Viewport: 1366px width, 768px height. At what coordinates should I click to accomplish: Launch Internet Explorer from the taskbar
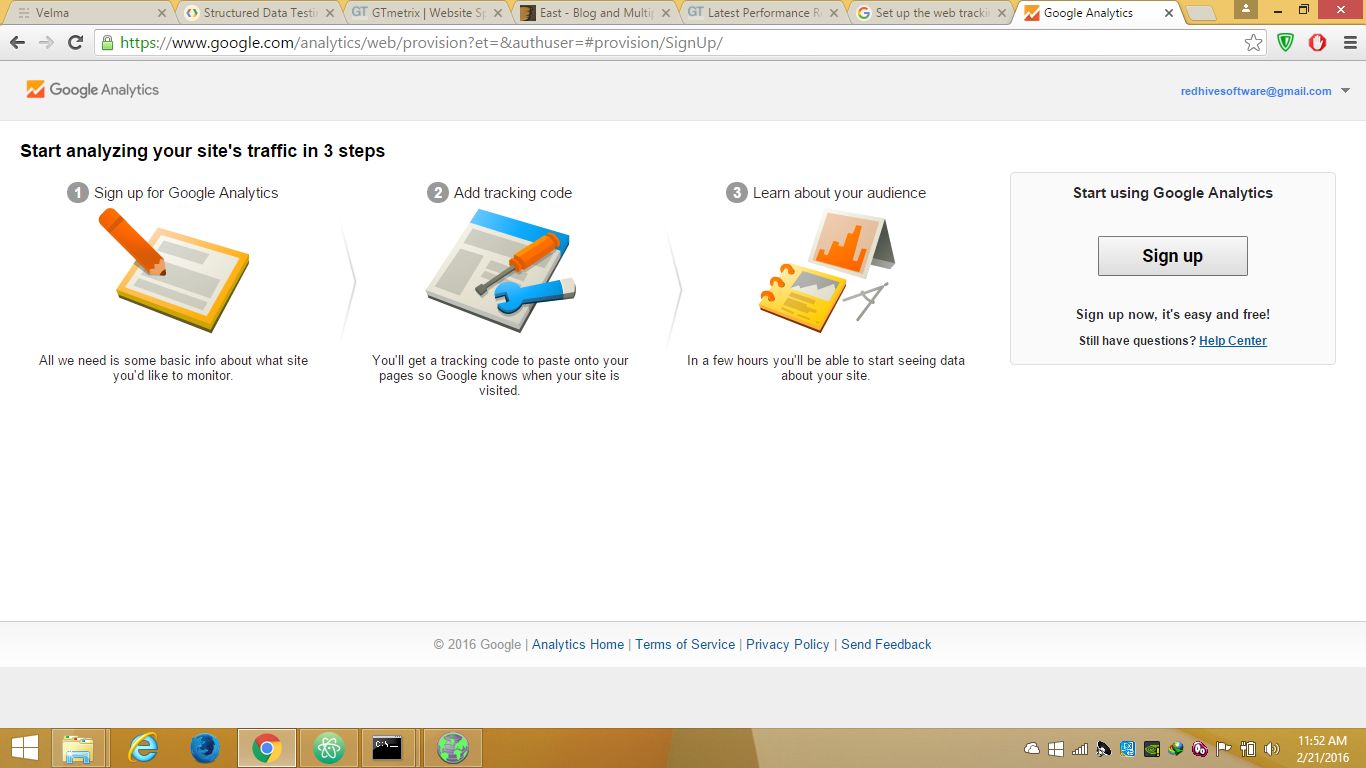(144, 748)
